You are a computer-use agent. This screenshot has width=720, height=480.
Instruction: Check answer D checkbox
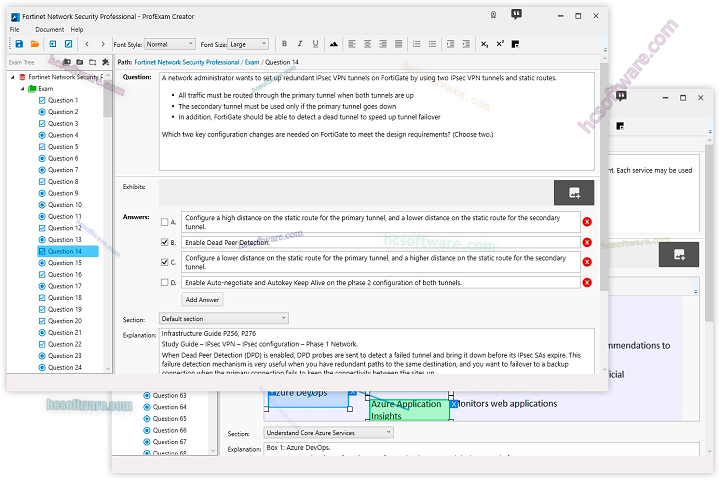tap(164, 282)
